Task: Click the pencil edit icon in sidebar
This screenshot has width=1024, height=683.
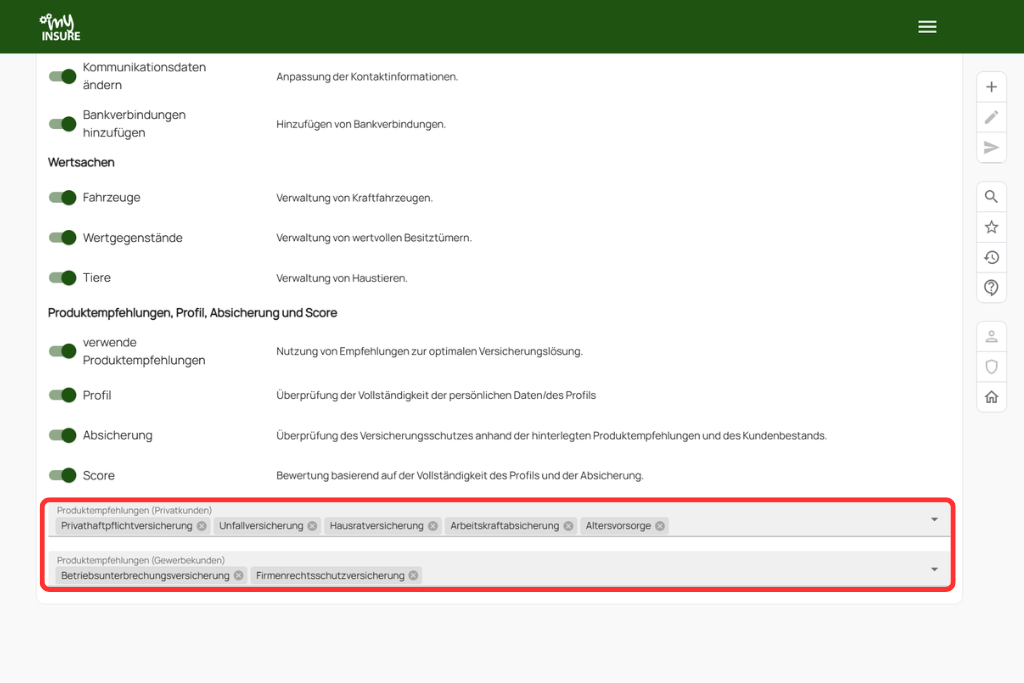Action: [x=991, y=117]
